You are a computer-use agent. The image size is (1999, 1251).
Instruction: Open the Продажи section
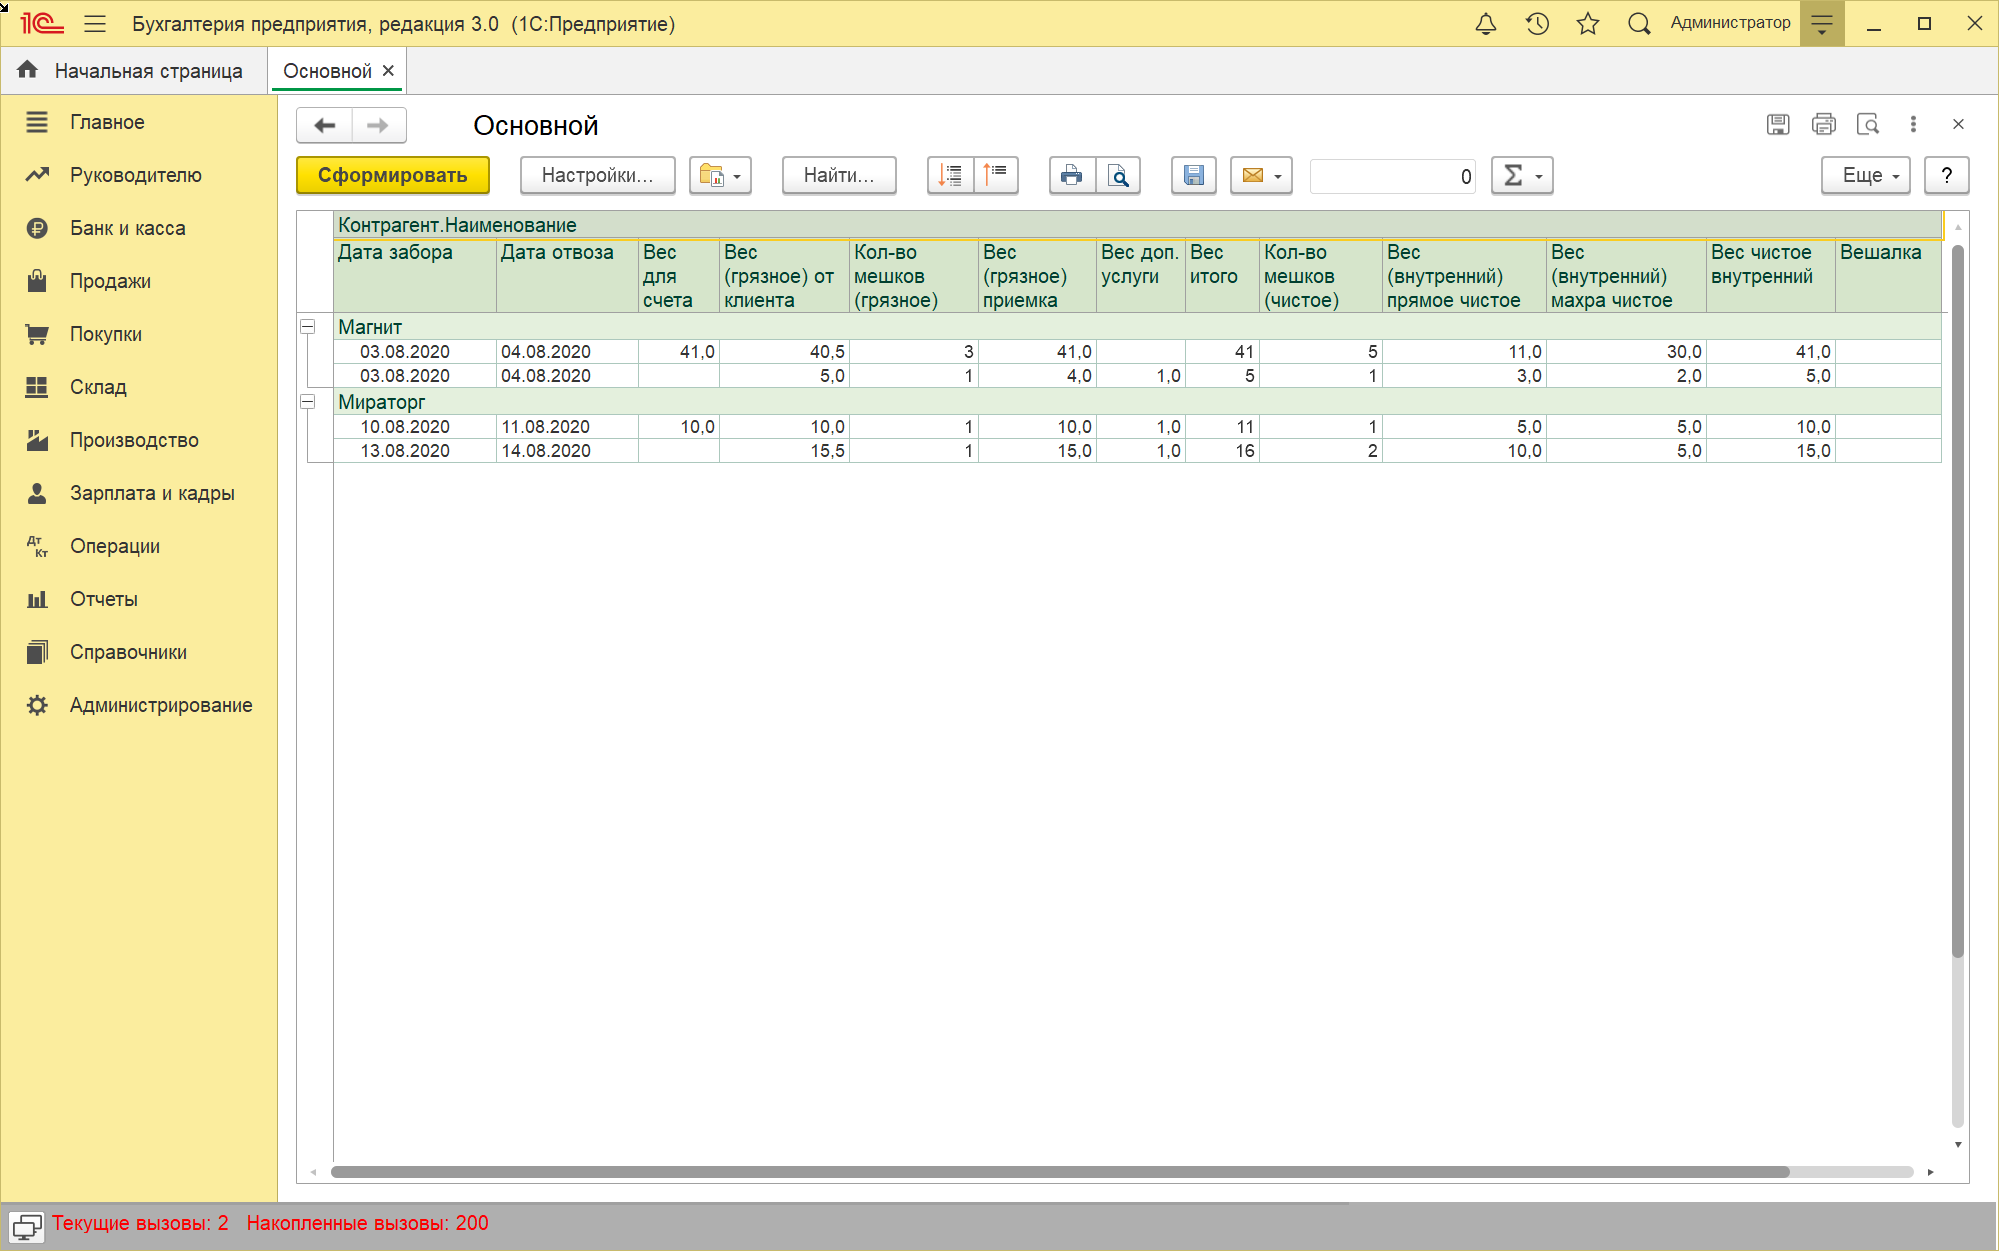(110, 281)
